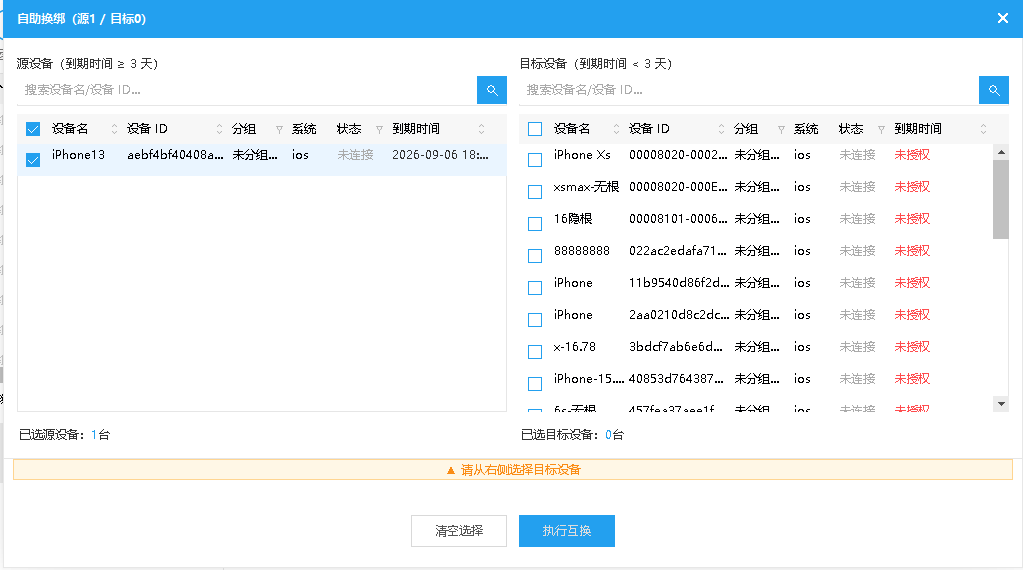Click the target list scrollbar thumb
The image size is (1023, 570).
[x=1001, y=199]
